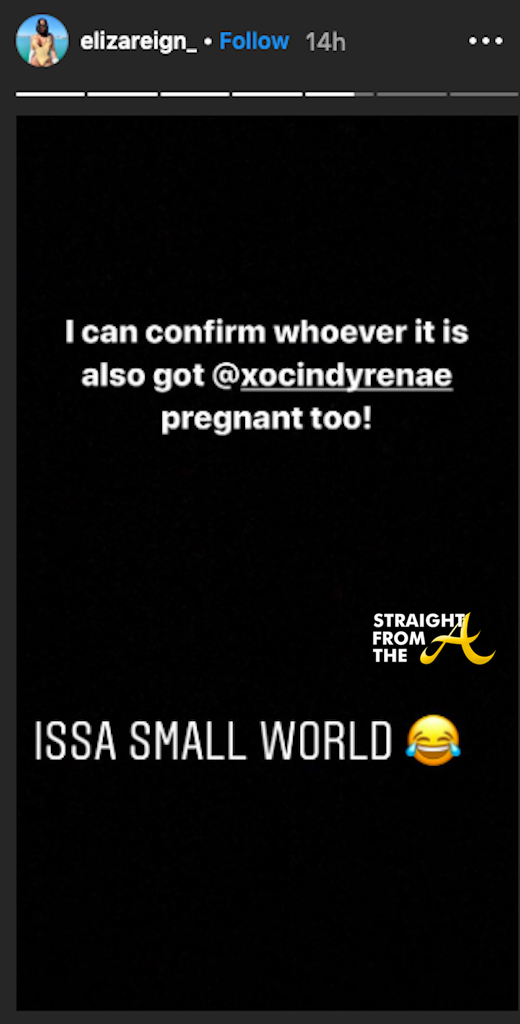The image size is (520, 1024).
Task: Click the partially filled fifth progress segment
Action: point(340,94)
